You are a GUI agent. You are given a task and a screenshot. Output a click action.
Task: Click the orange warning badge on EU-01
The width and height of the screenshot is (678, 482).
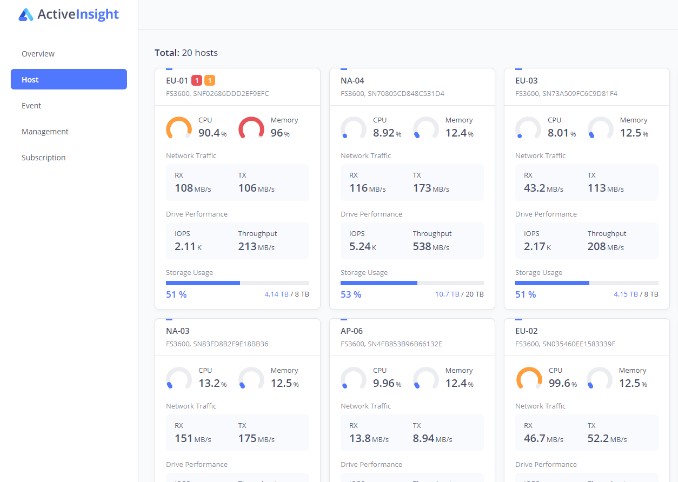coord(209,80)
